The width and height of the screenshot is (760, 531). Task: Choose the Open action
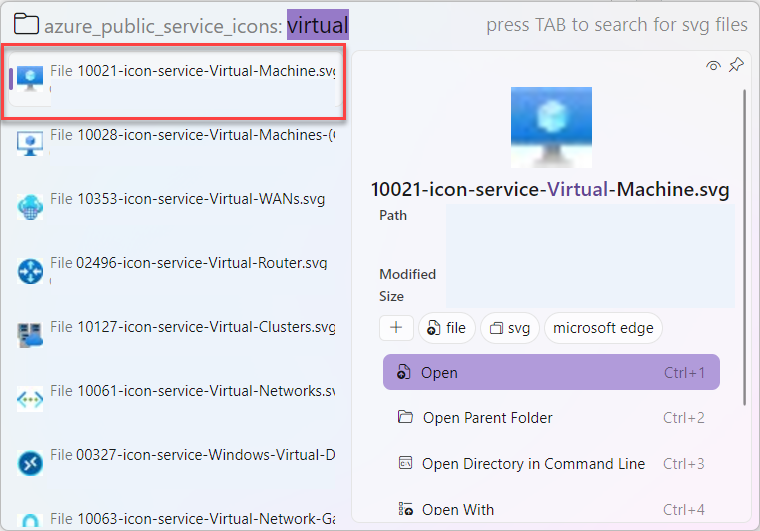point(551,372)
